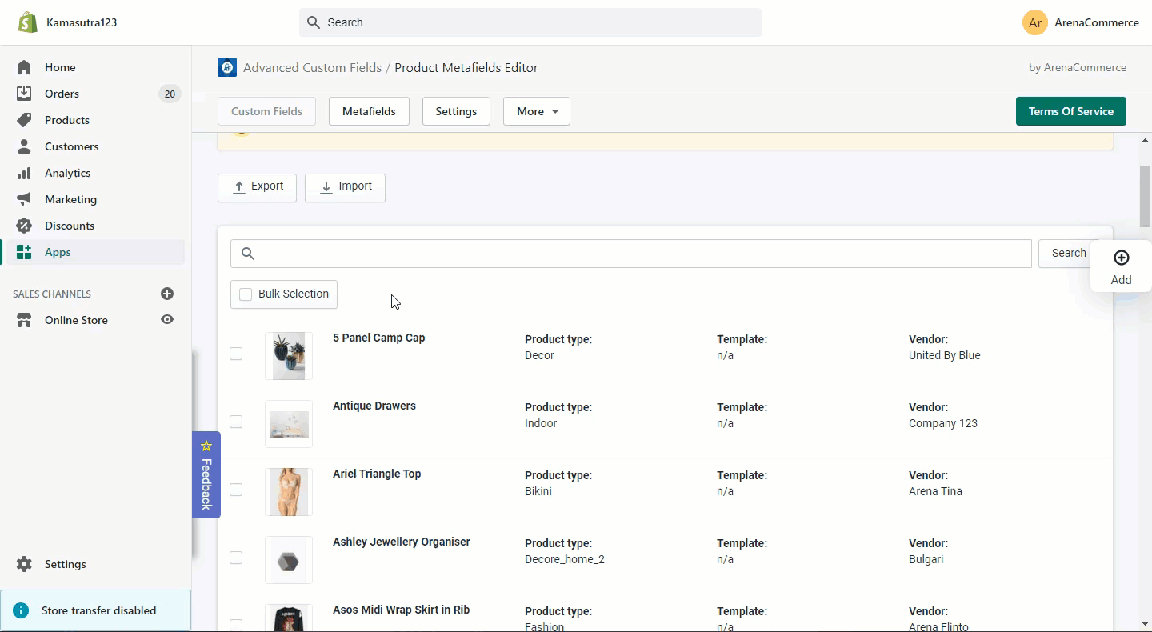The image size is (1152, 632).
Task: Click the Shopify bag logo
Action: [x=27, y=22]
